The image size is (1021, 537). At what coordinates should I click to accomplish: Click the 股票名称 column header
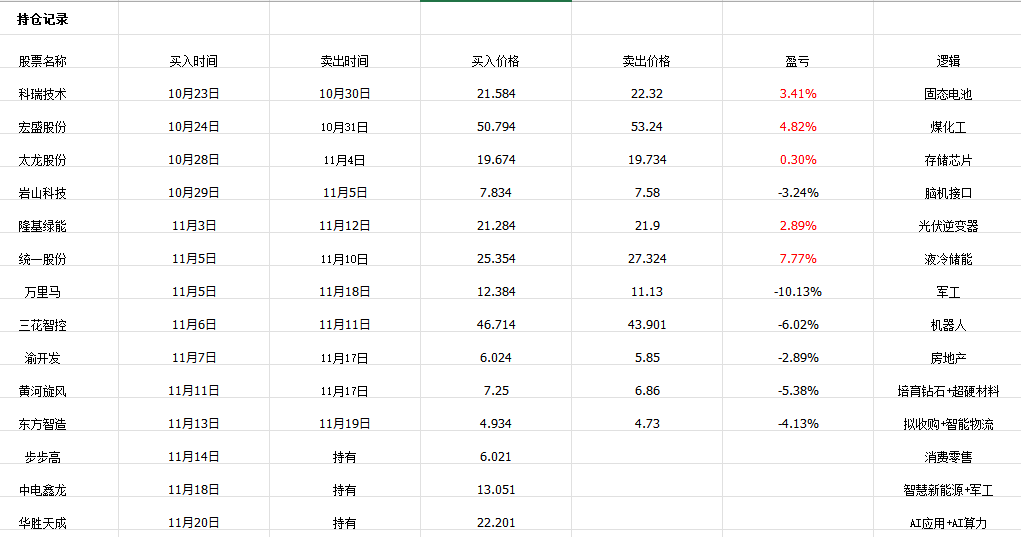pyautogui.click(x=42, y=61)
